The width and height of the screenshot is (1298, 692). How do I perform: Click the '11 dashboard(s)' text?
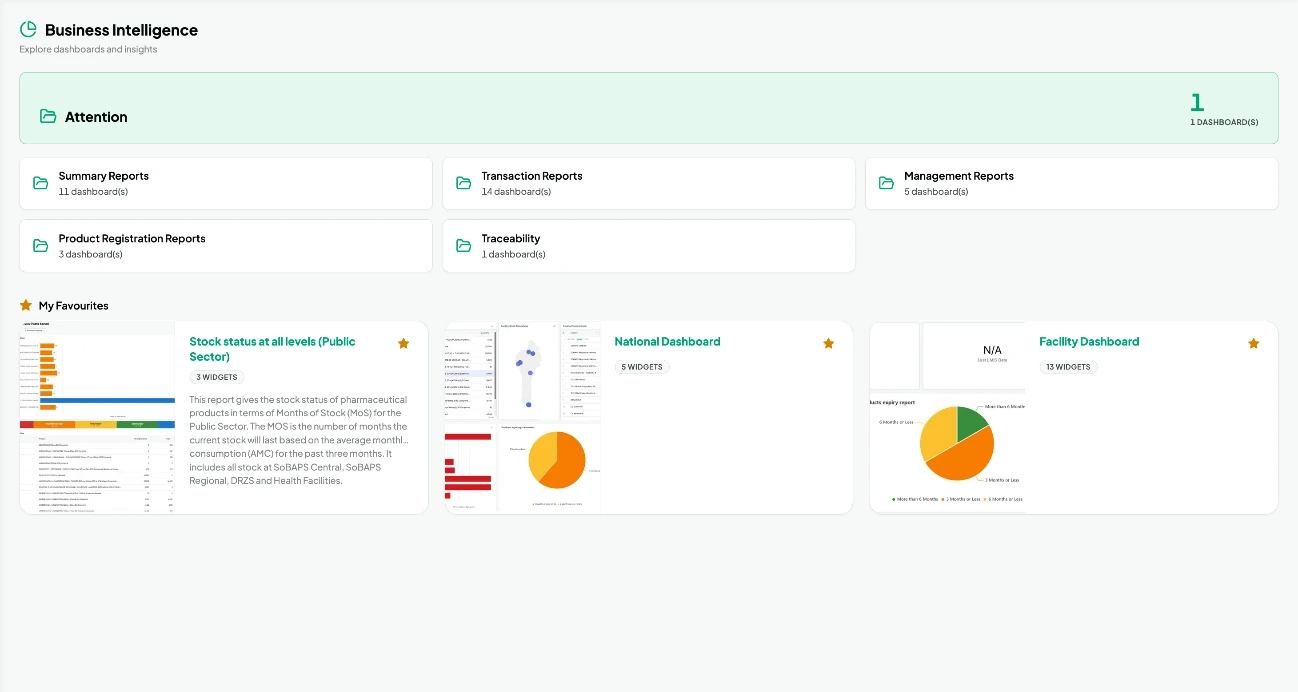coord(93,192)
